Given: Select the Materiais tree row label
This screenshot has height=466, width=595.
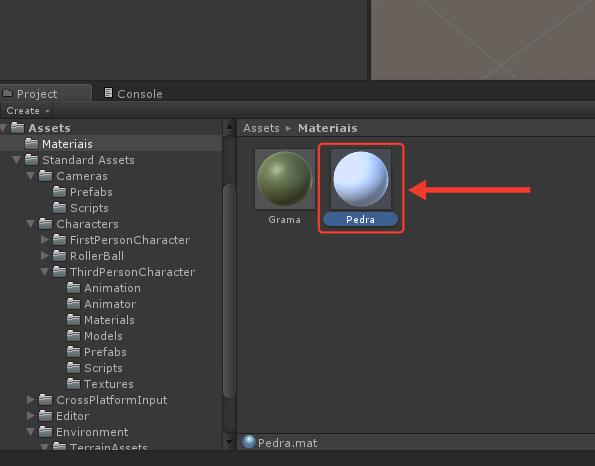Looking at the screenshot, I should 67,144.
